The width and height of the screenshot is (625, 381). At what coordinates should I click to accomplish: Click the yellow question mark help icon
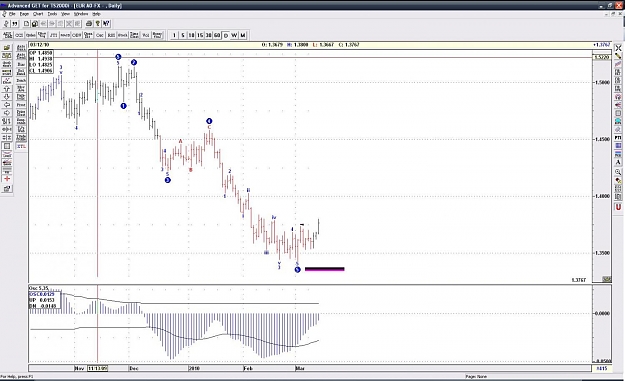pyautogui.click(x=97, y=24)
